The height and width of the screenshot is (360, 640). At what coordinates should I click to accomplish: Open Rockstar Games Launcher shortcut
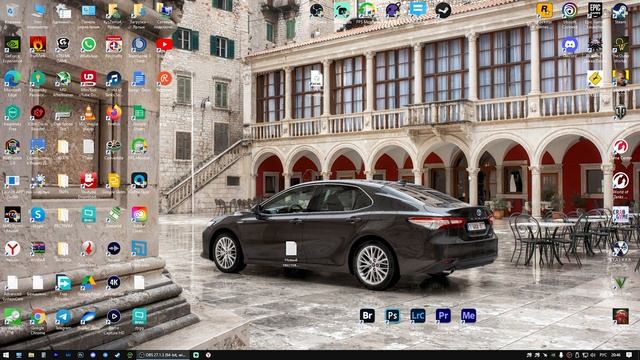[x=544, y=11]
